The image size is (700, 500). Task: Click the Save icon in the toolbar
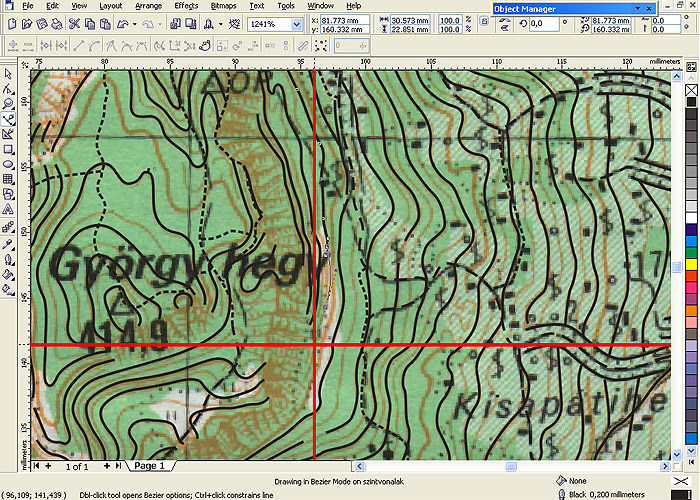click(41, 24)
